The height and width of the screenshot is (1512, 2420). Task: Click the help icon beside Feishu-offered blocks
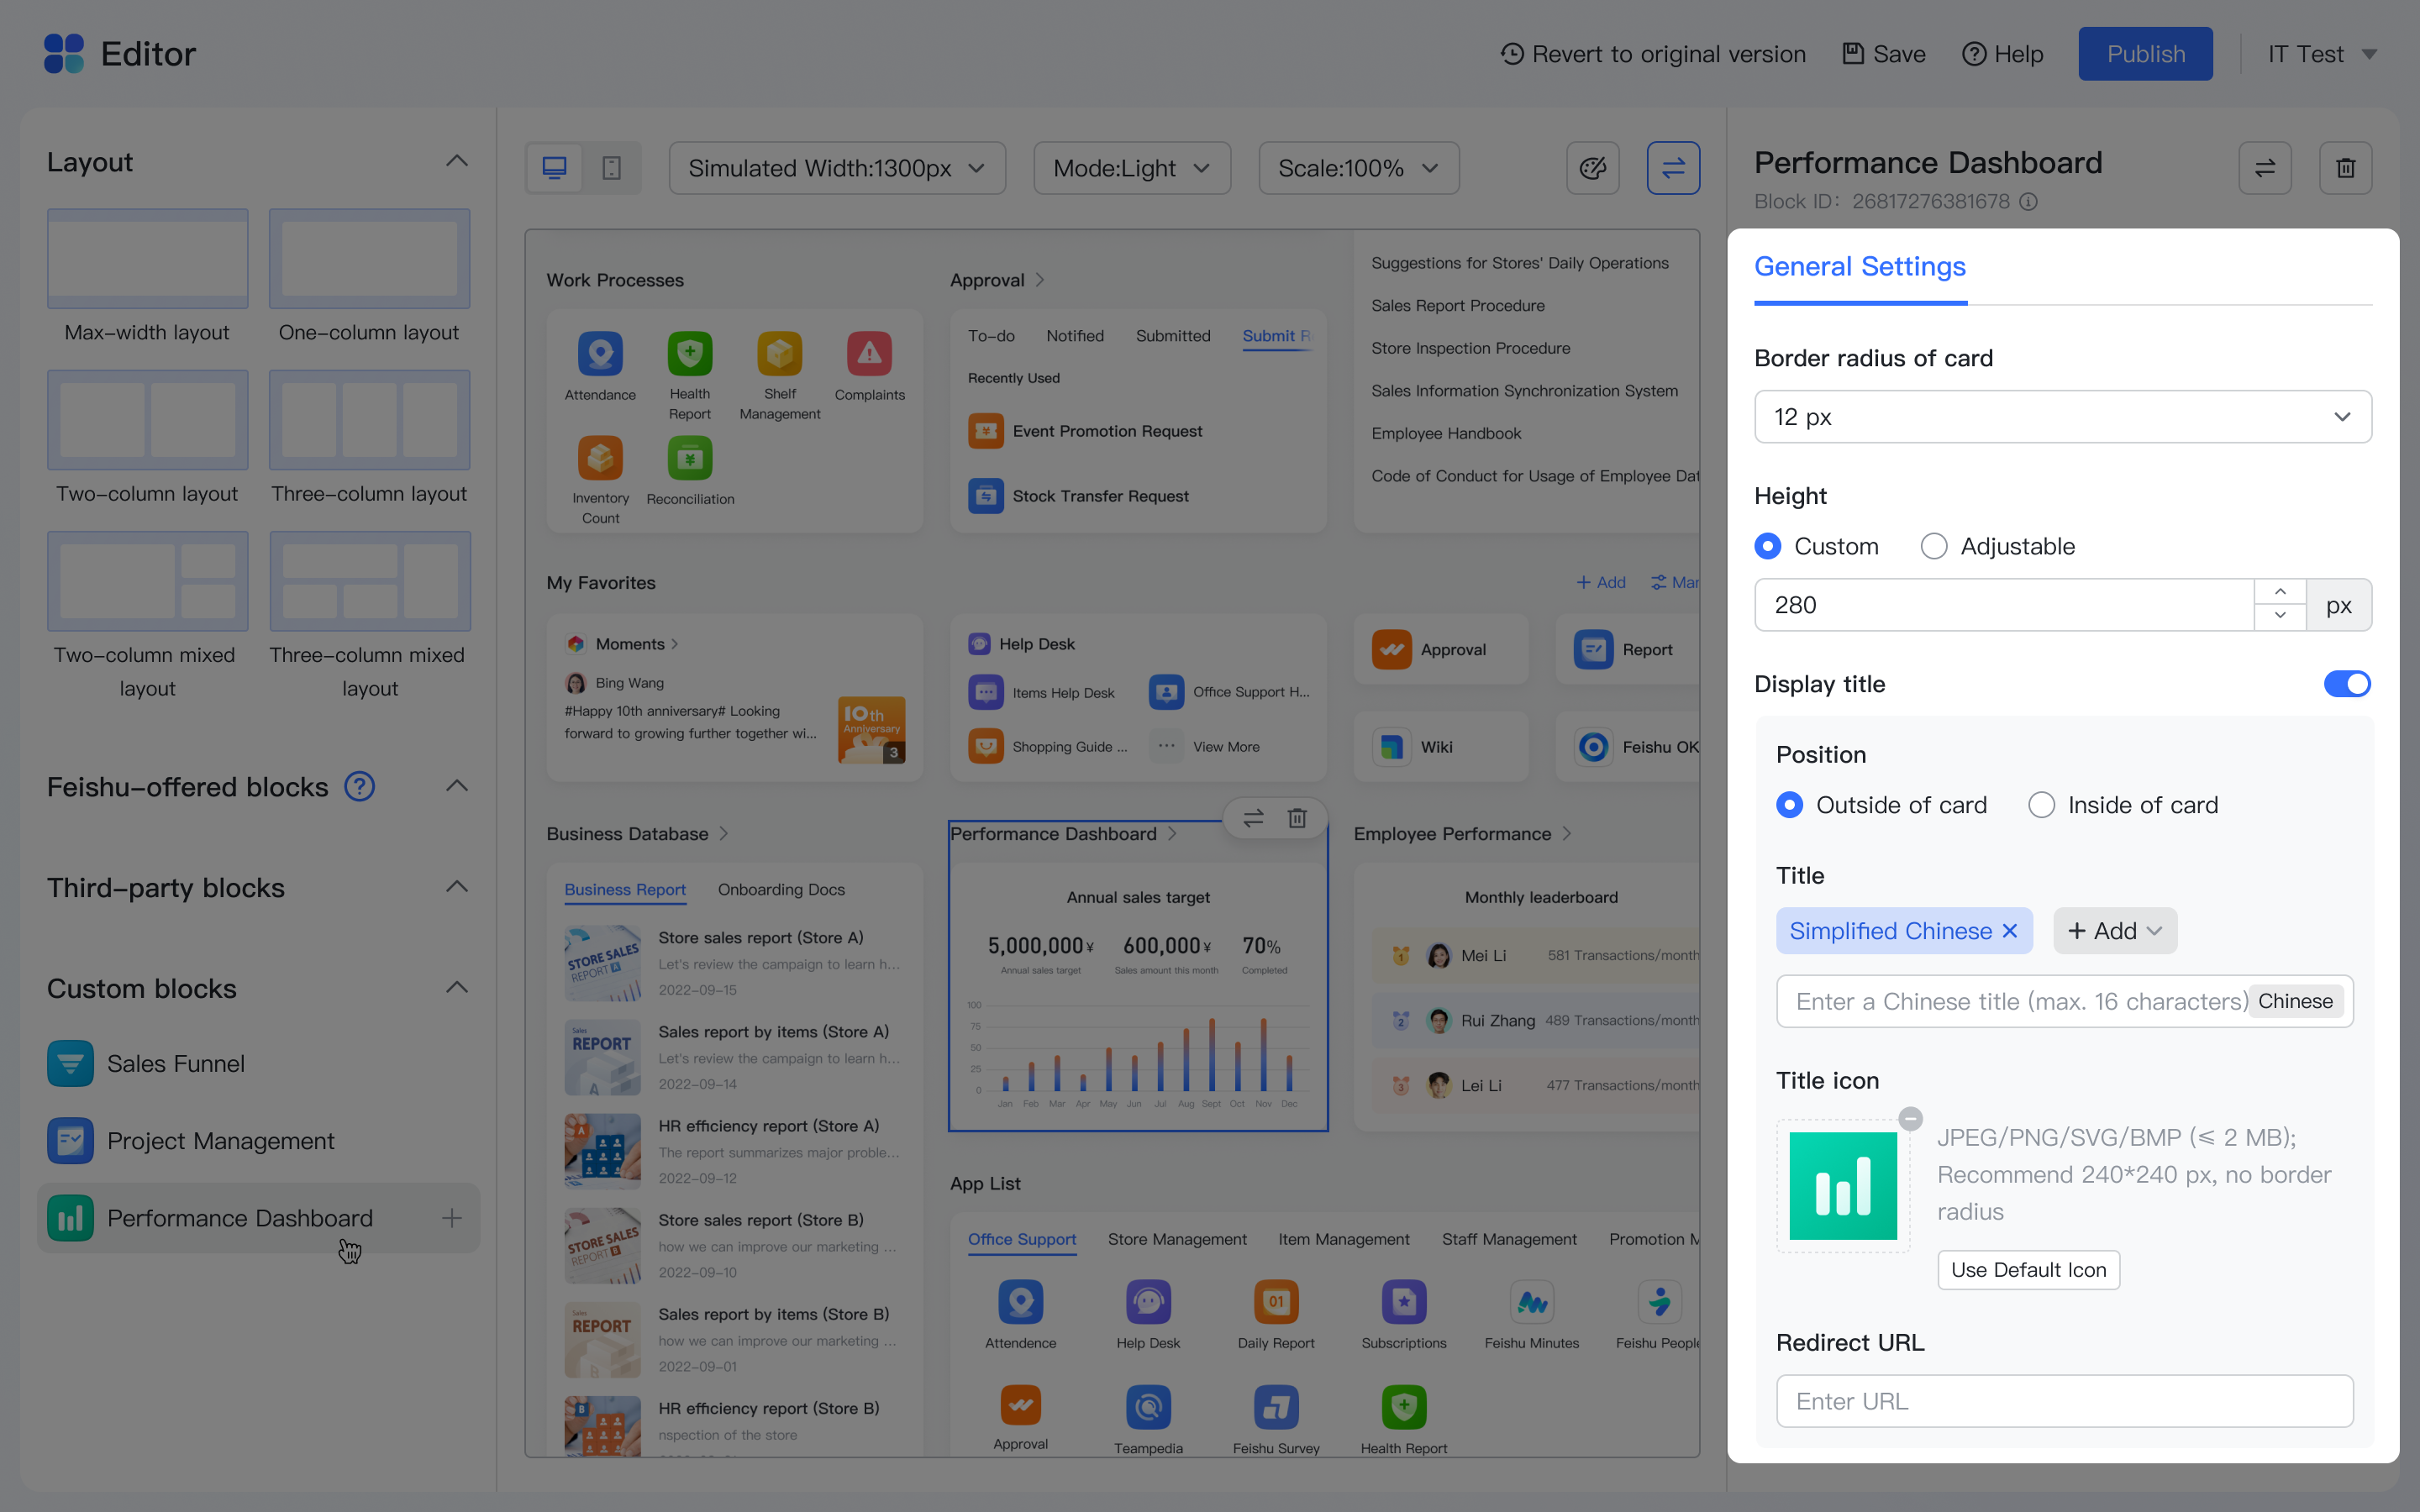pos(359,787)
